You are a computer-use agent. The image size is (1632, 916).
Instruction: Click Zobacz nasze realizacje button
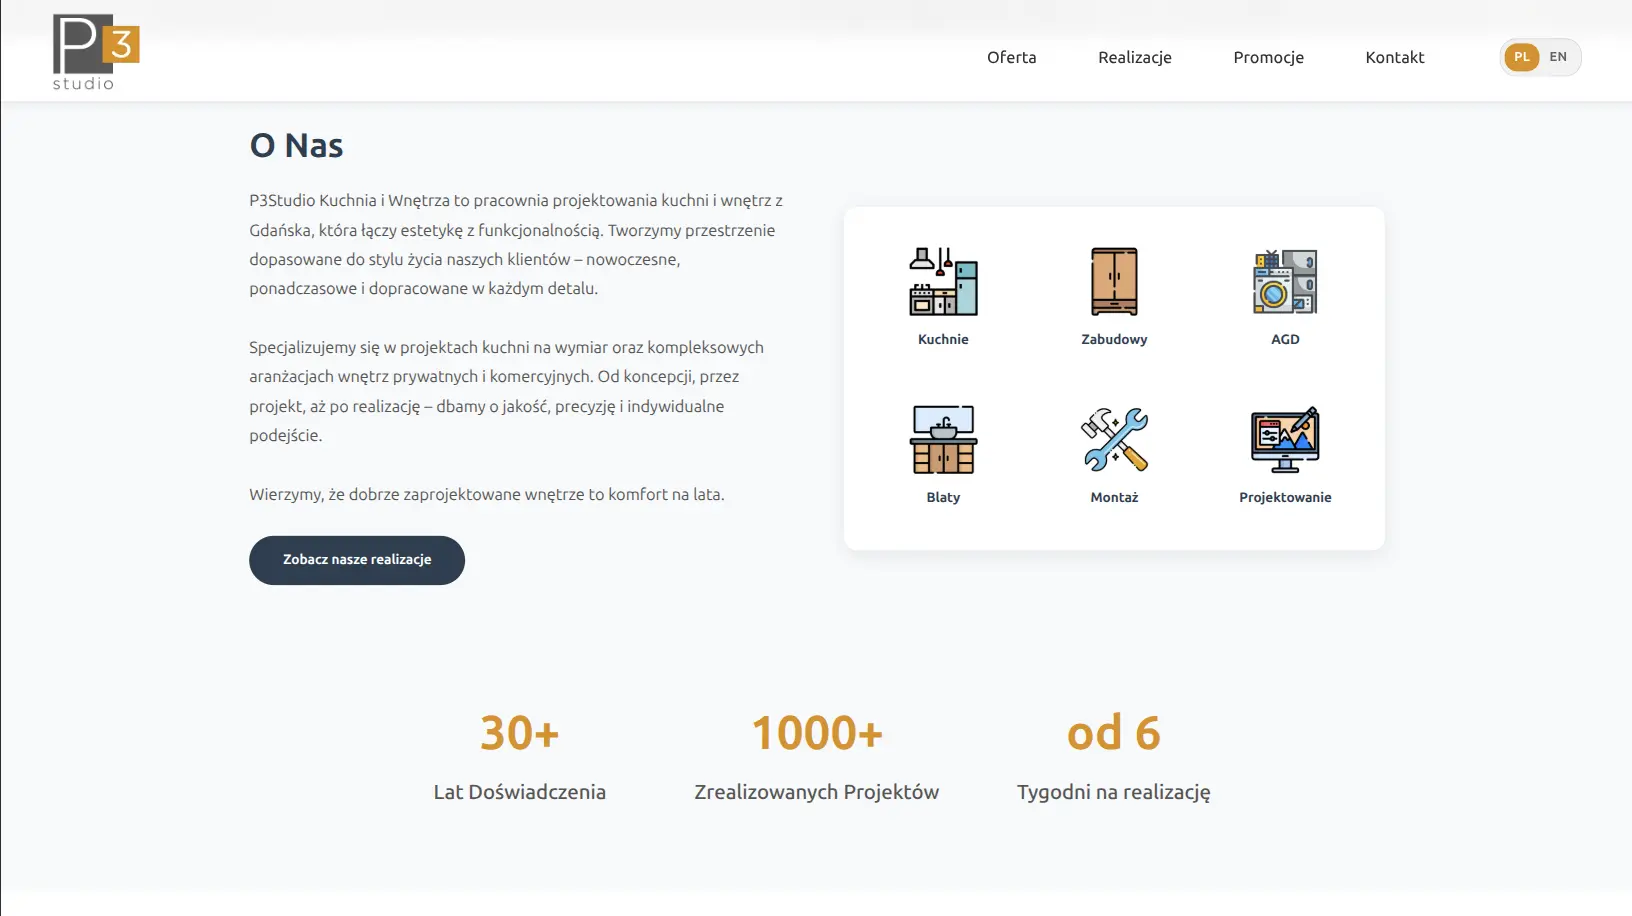[x=357, y=560]
